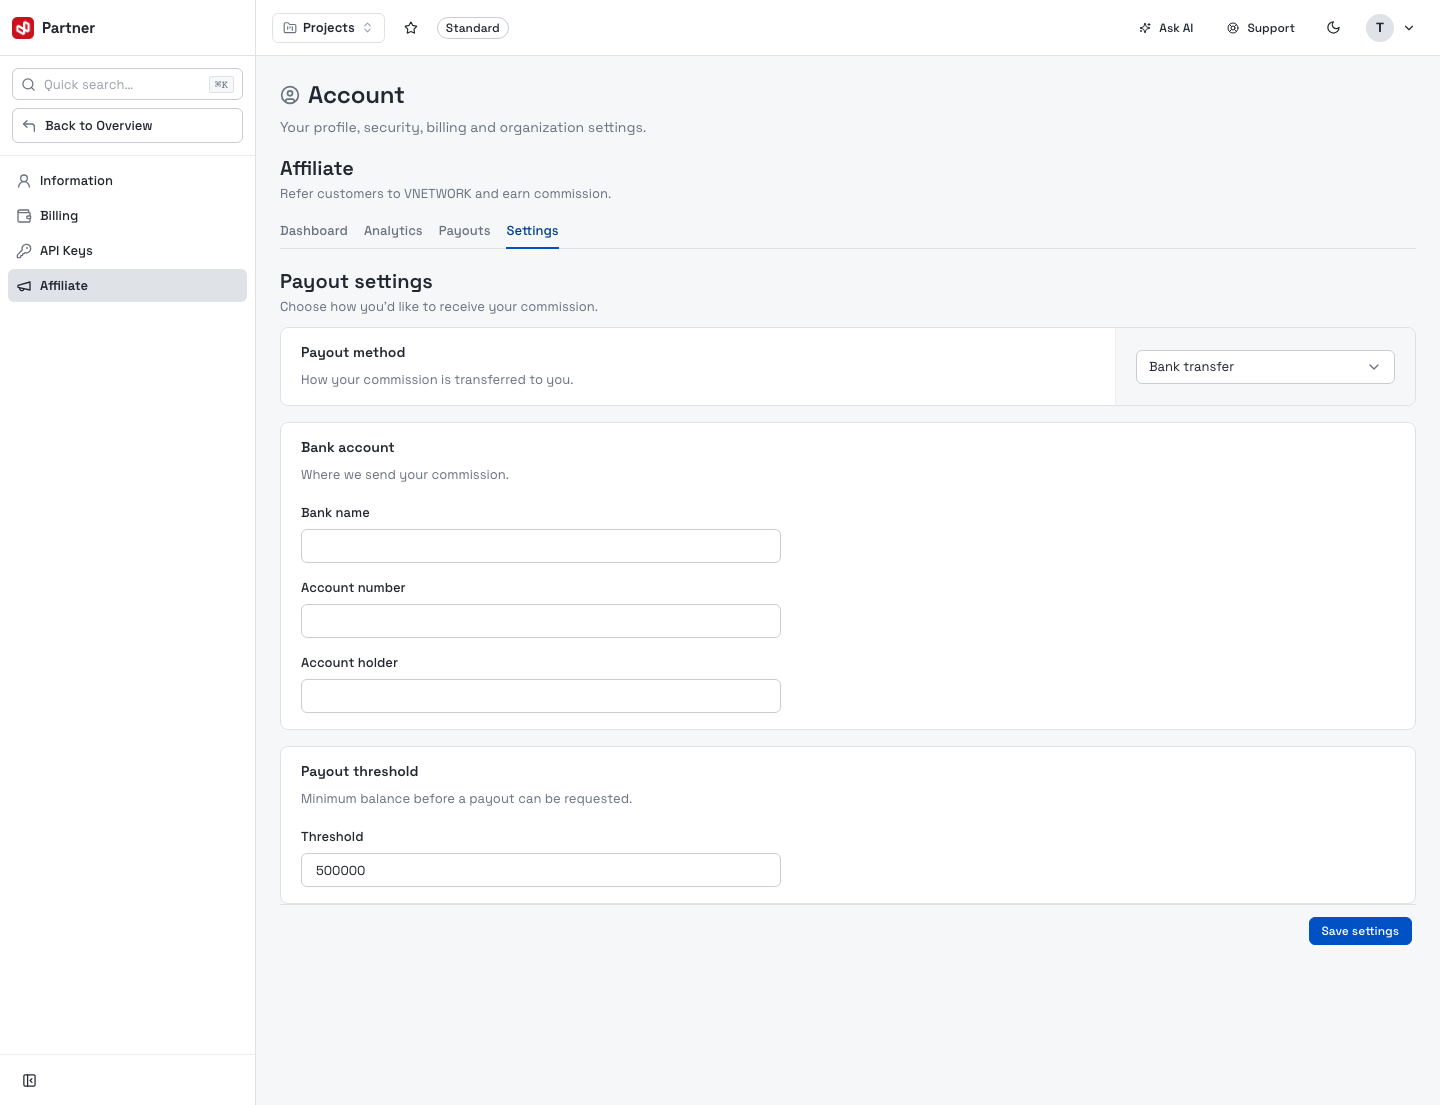Toggle dark mode moon icon

point(1333,28)
